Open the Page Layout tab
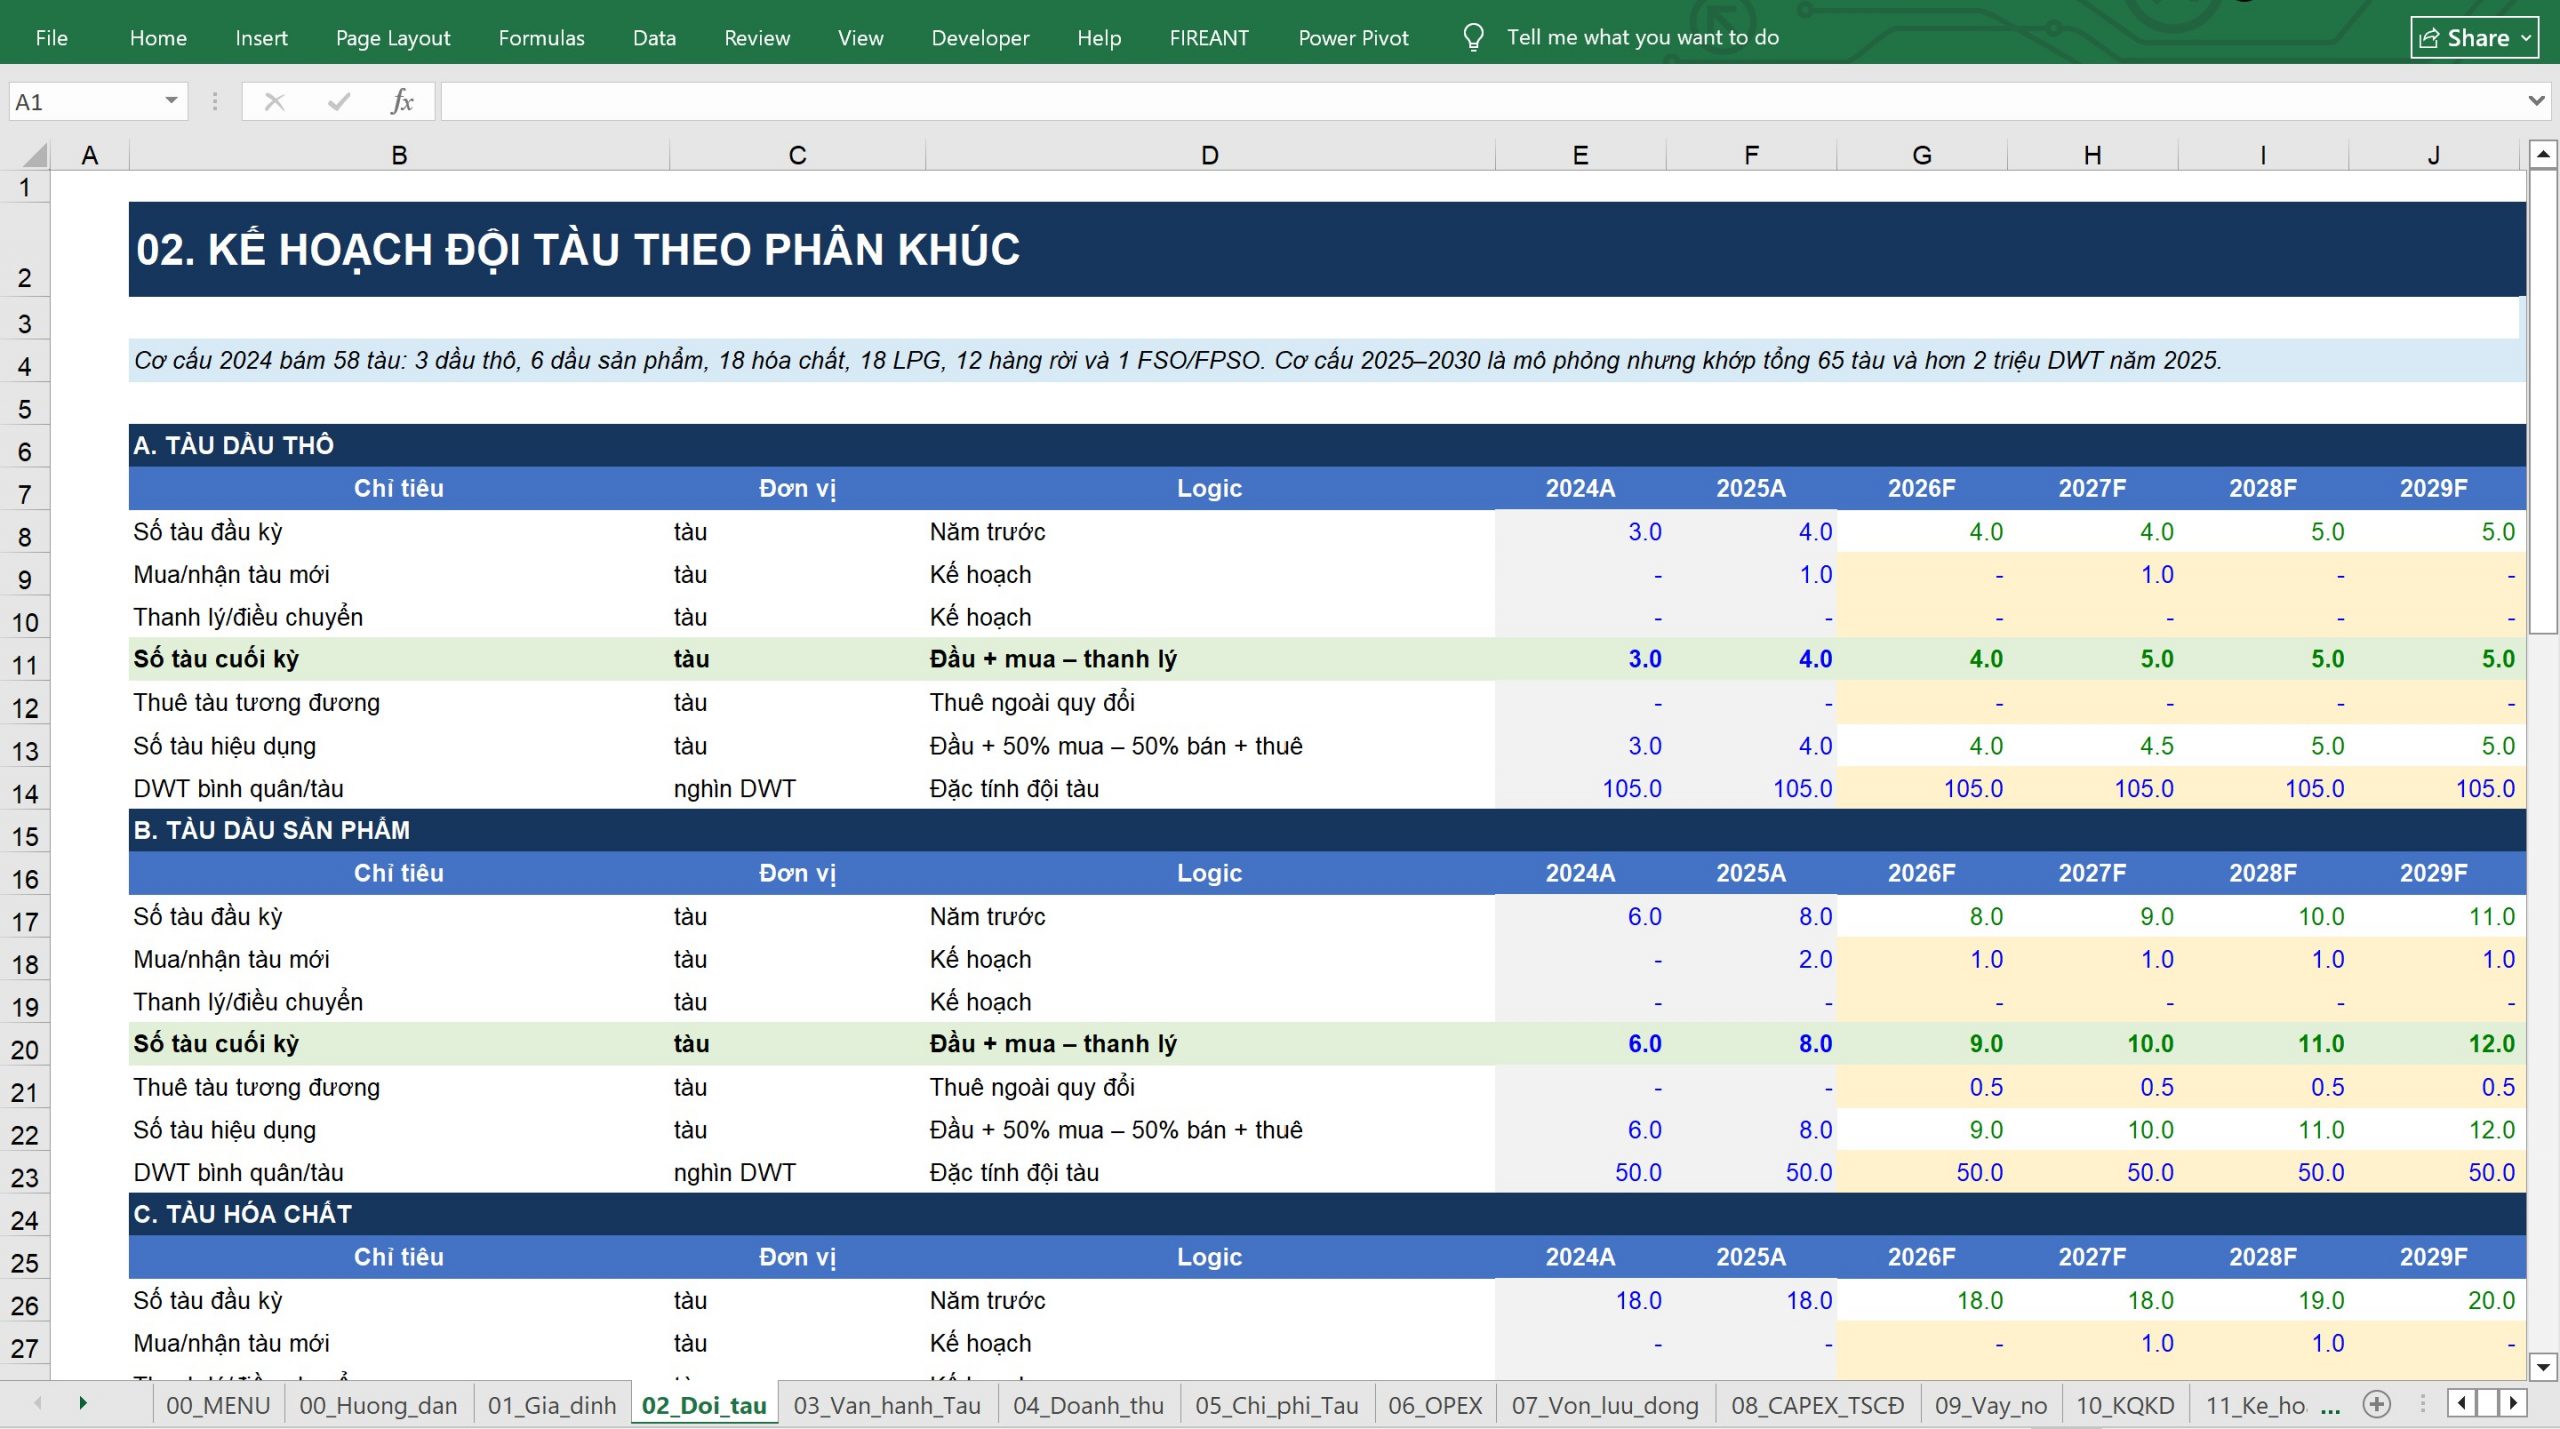The width and height of the screenshot is (2560, 1429). 393,38
